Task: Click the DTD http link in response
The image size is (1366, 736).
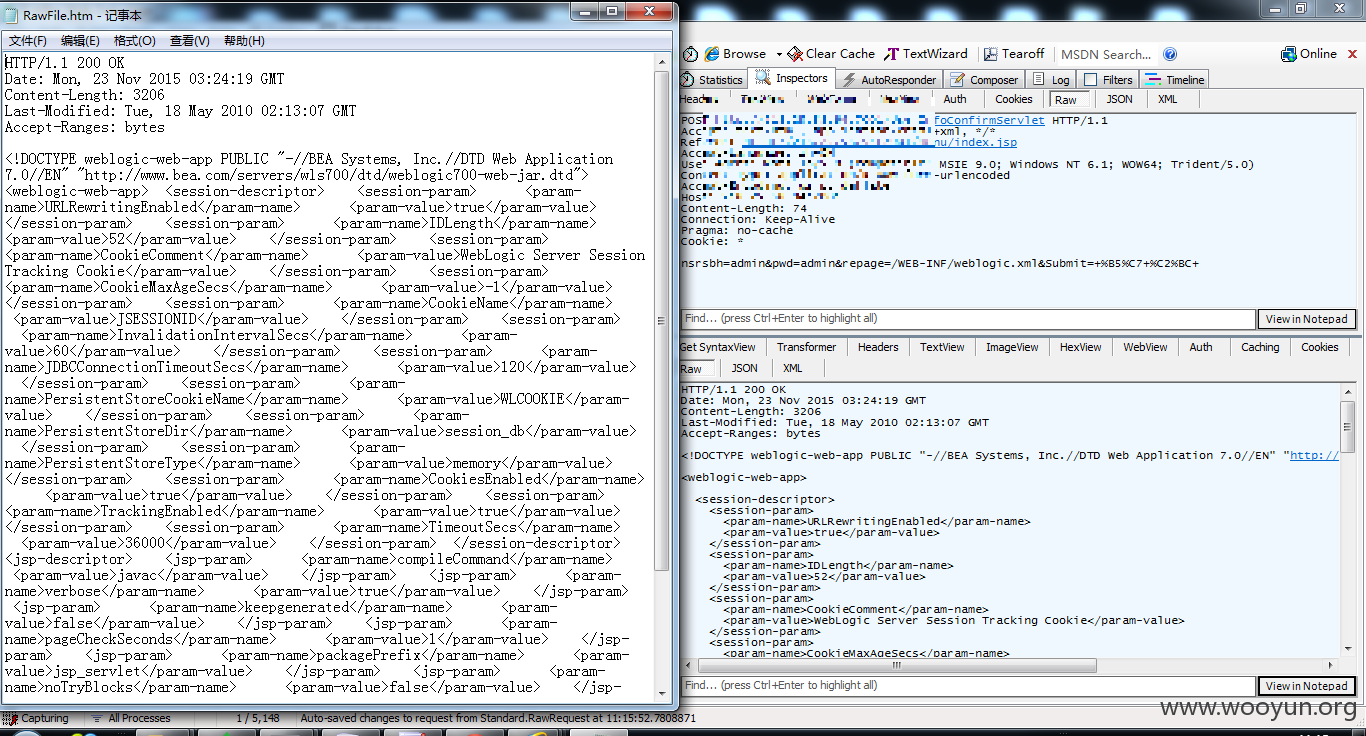Action: click(x=1314, y=455)
